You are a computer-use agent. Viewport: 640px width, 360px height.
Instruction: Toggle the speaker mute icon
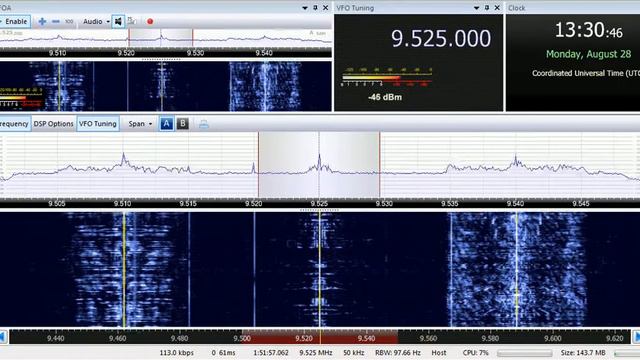point(118,21)
